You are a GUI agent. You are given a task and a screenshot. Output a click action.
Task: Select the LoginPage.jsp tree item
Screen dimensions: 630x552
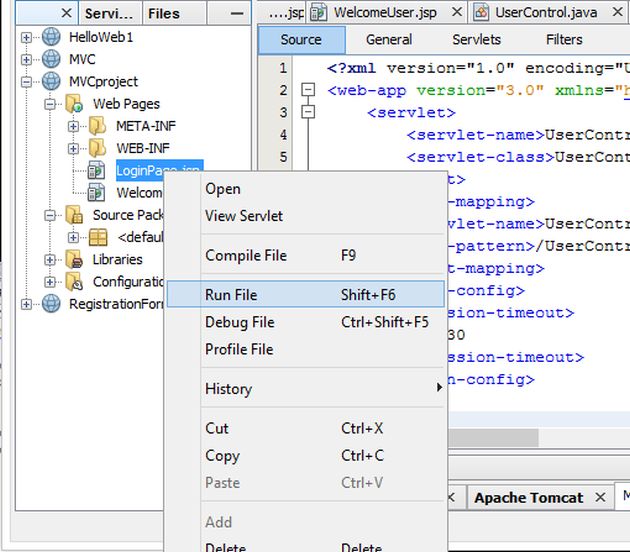pos(159,170)
